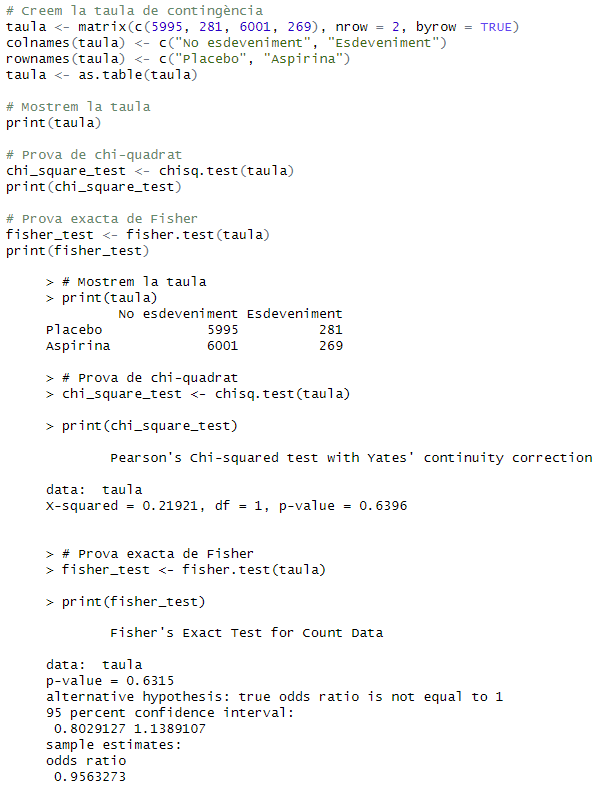Click the fisher.test(taula) script line
The width and height of the screenshot is (603, 794).
pos(138,235)
